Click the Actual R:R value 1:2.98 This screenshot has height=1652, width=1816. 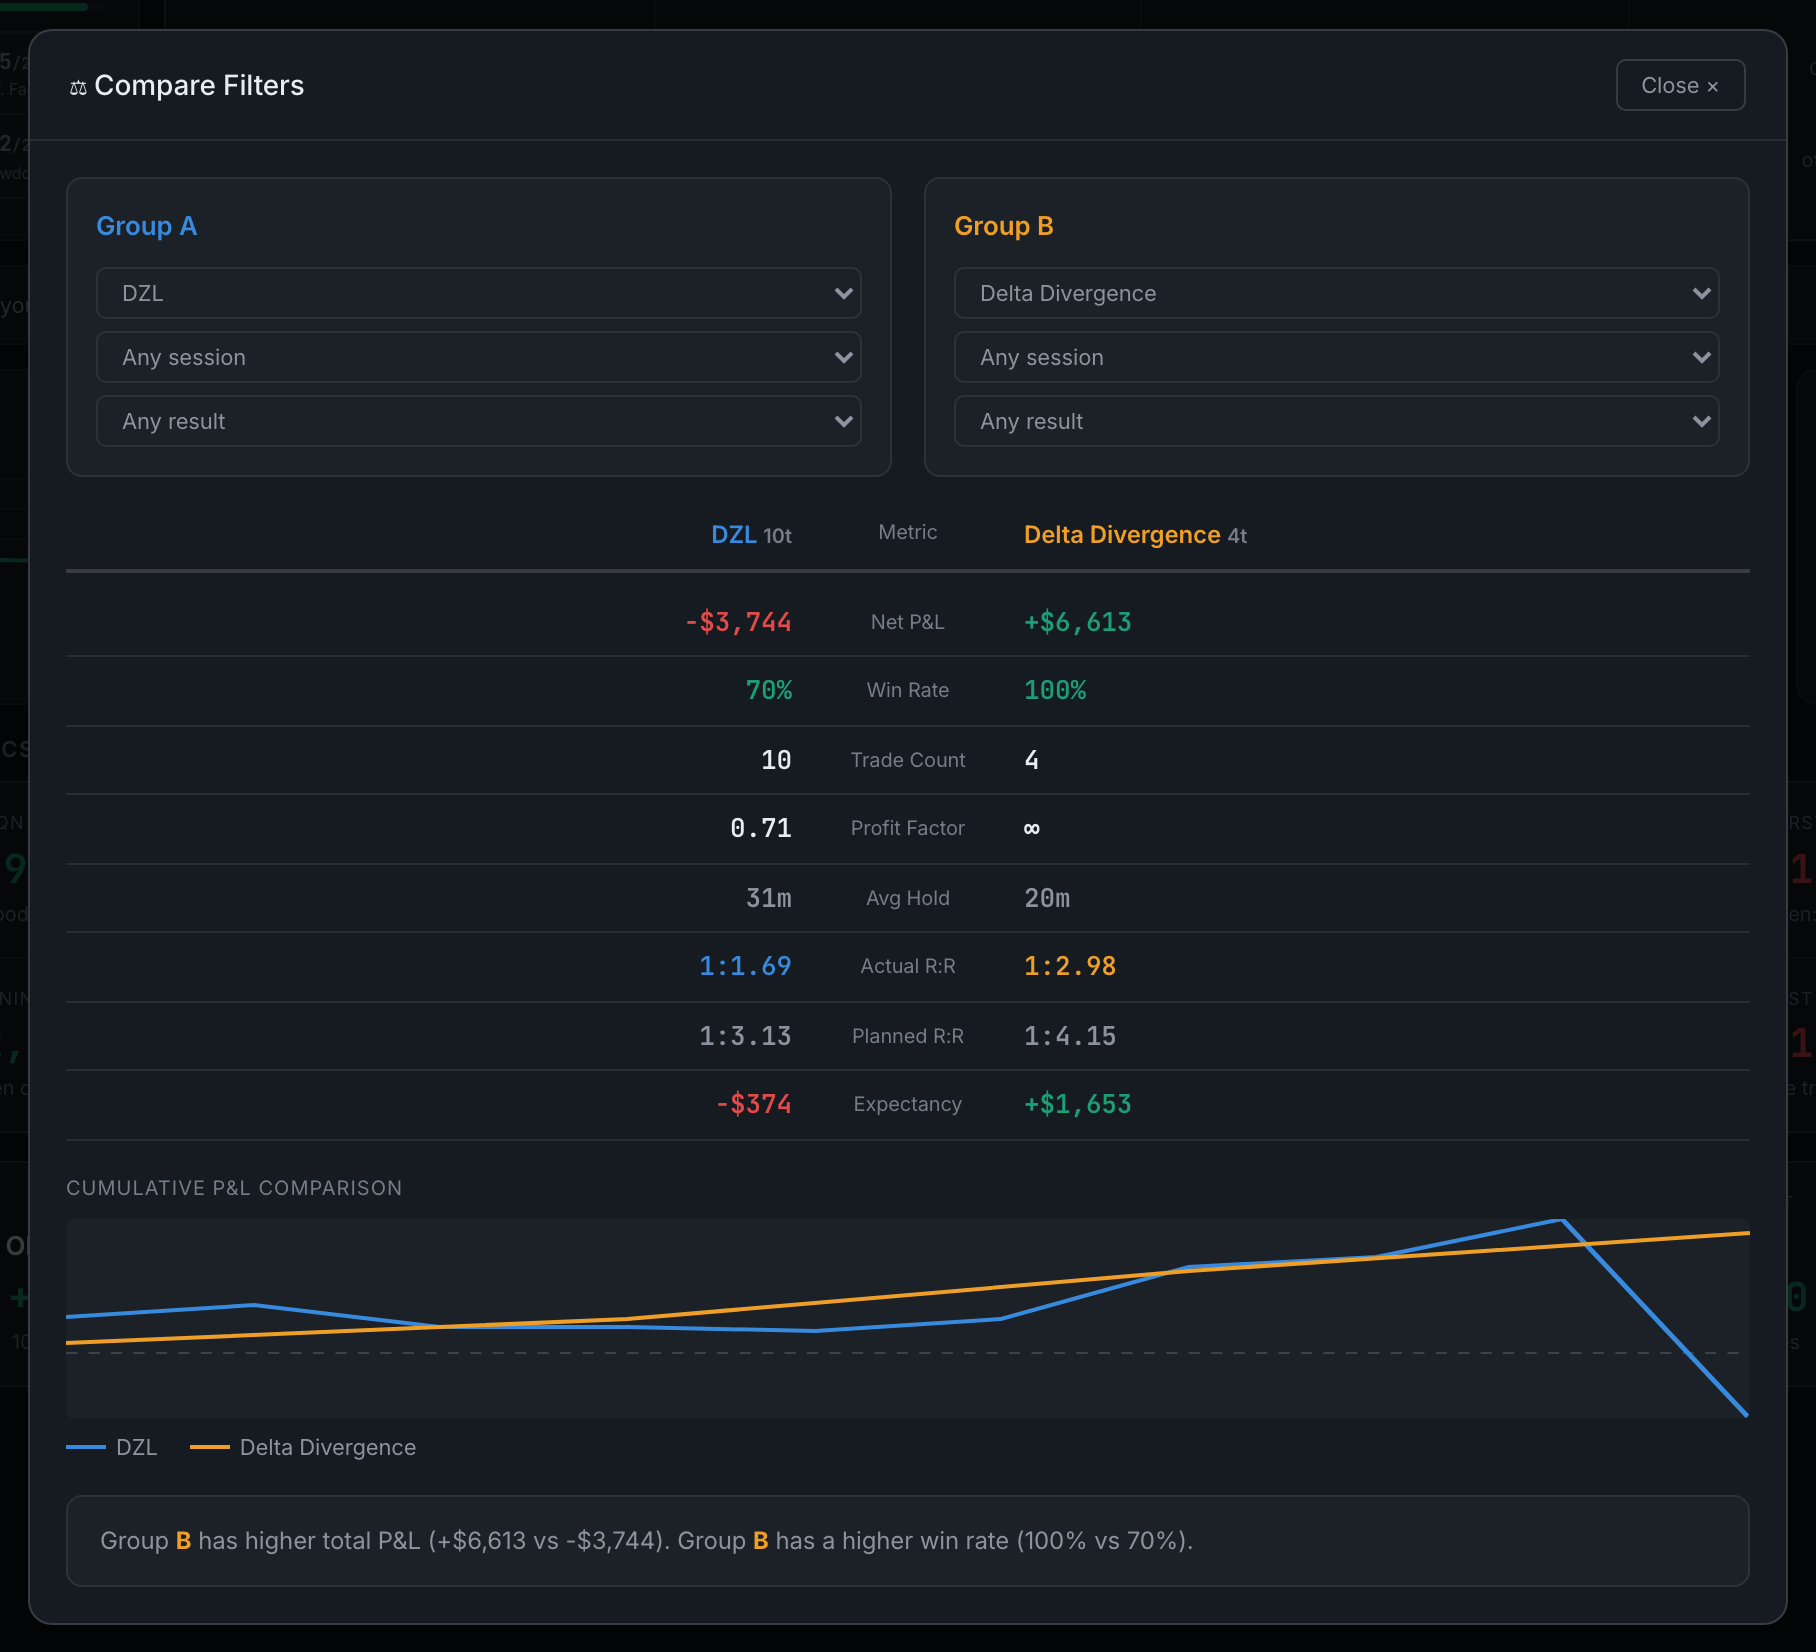tap(1069, 966)
